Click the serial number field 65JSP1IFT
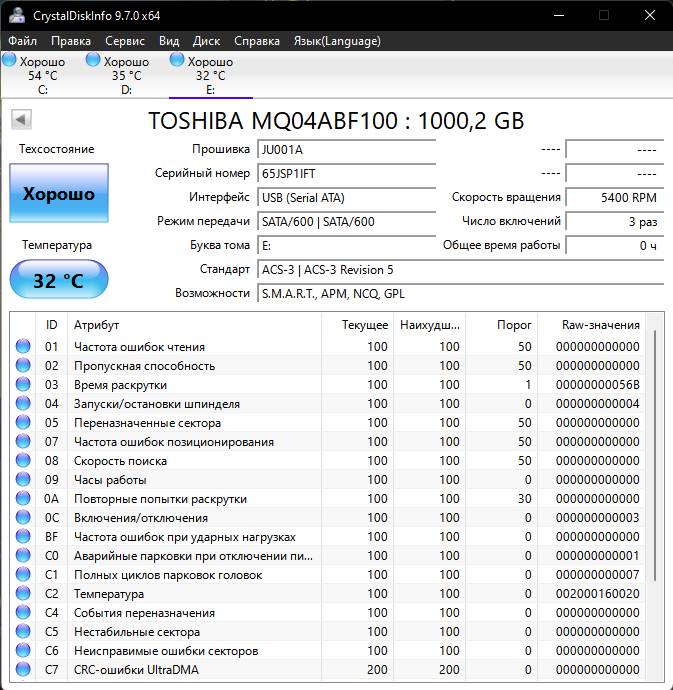673x690 pixels. coord(346,173)
